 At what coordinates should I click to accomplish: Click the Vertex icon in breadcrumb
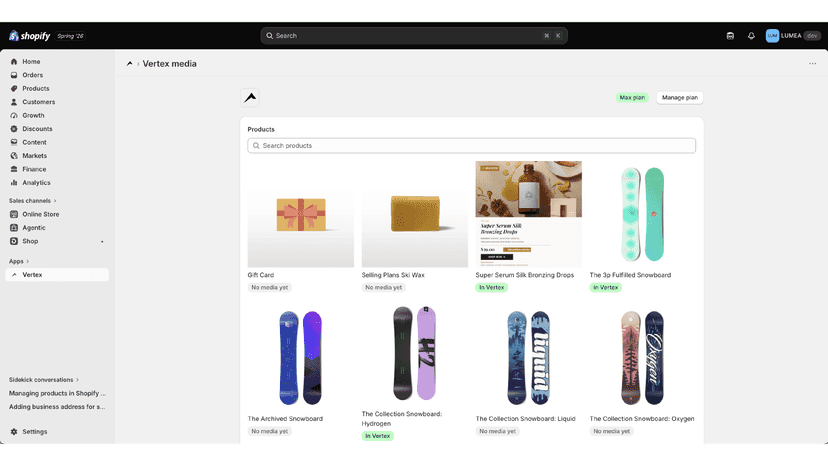click(x=129, y=63)
